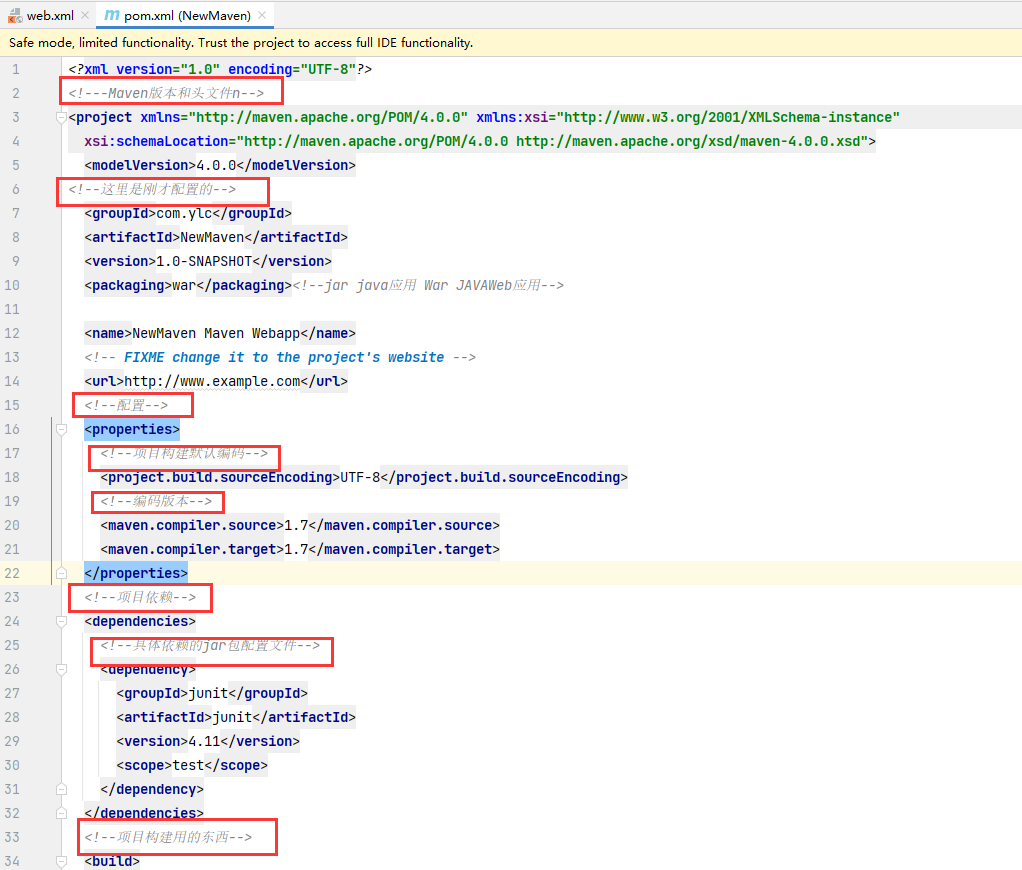Click line number 22 in the gutter
Screen dimensions: 1022x870
click(12, 573)
